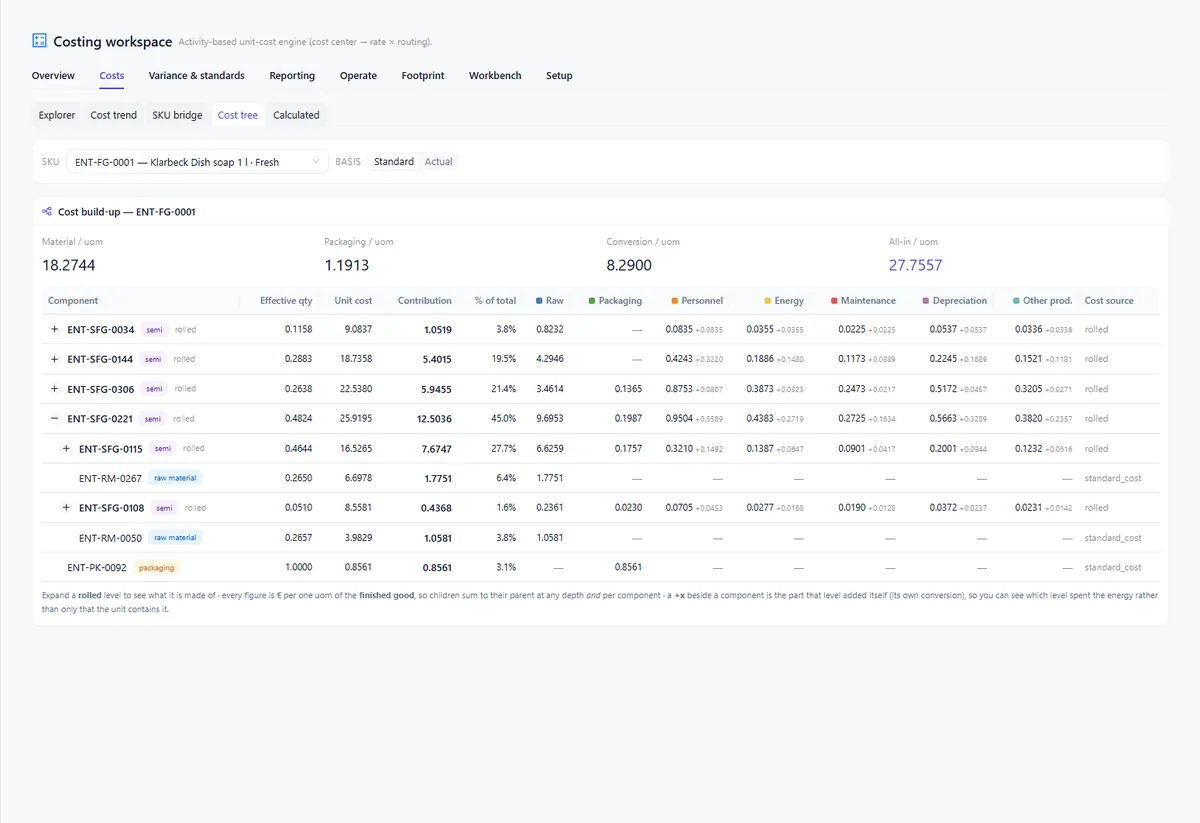Click the Component column header
Viewport: 1200px width, 823px height.
tap(73, 300)
